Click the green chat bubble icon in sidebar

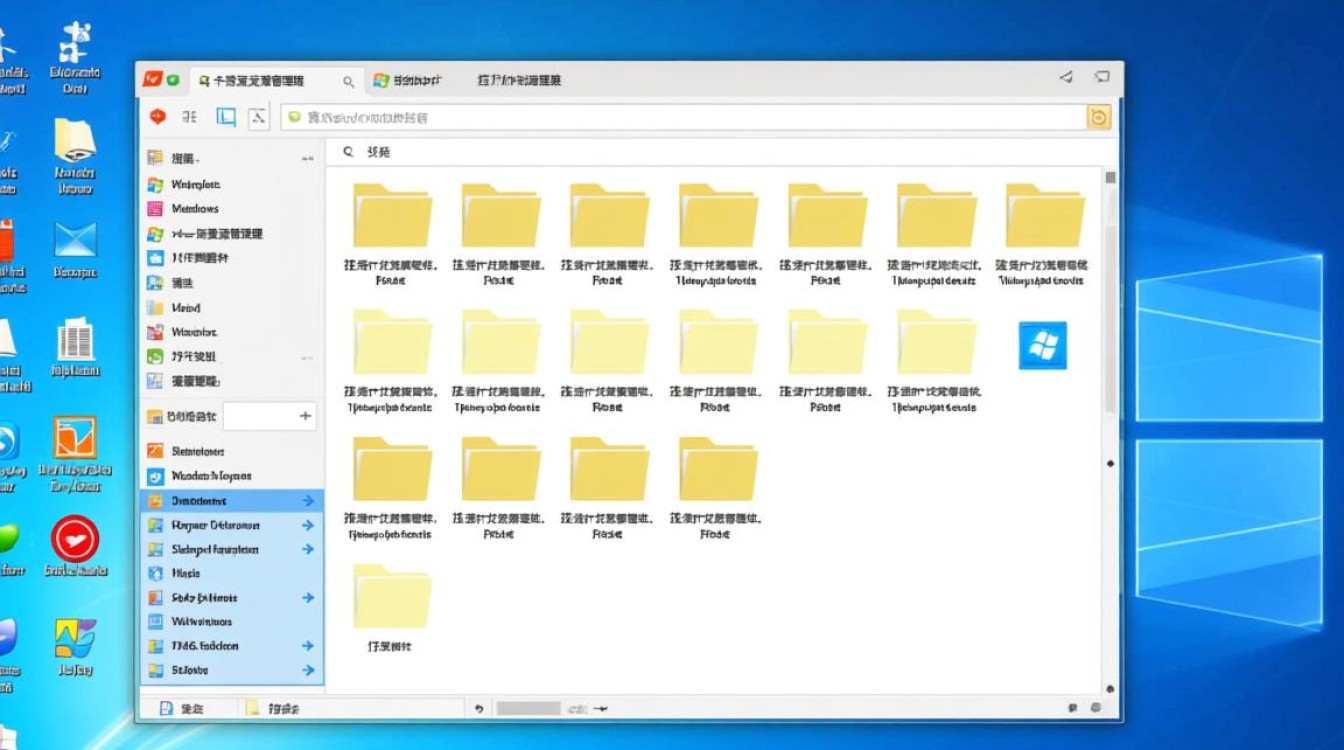154,356
